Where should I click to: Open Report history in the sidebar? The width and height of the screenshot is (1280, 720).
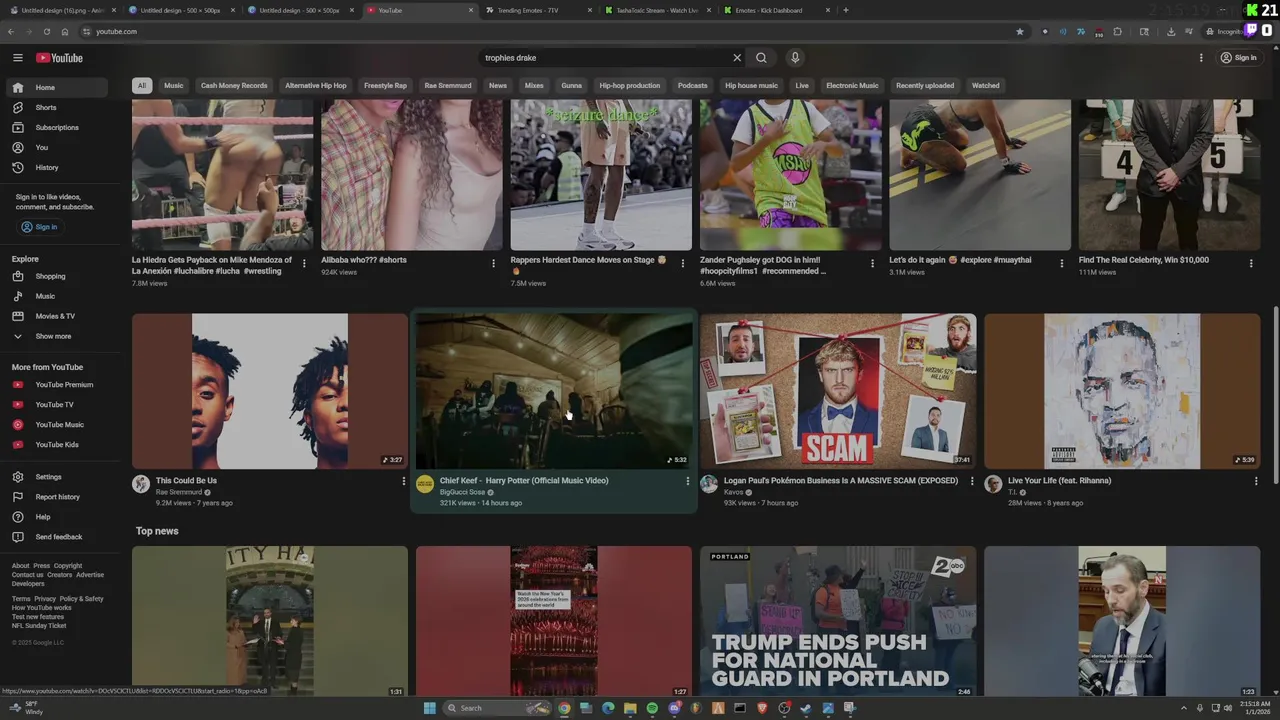click(59, 497)
